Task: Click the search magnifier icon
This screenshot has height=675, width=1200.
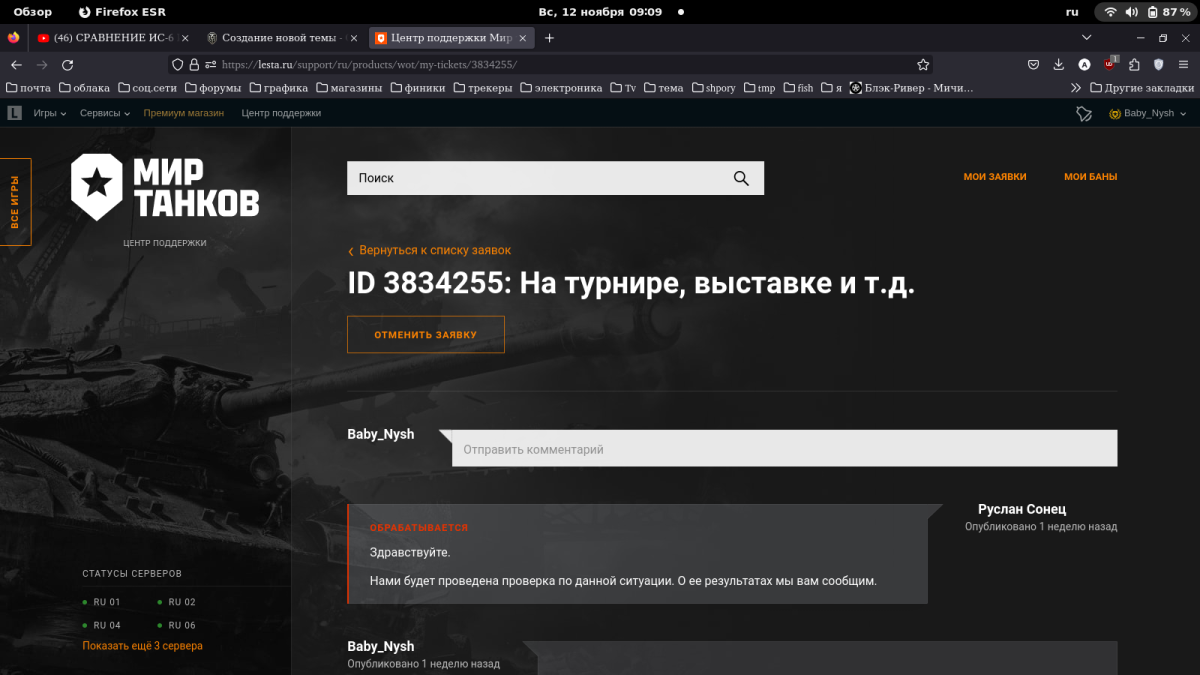Action: point(741,178)
